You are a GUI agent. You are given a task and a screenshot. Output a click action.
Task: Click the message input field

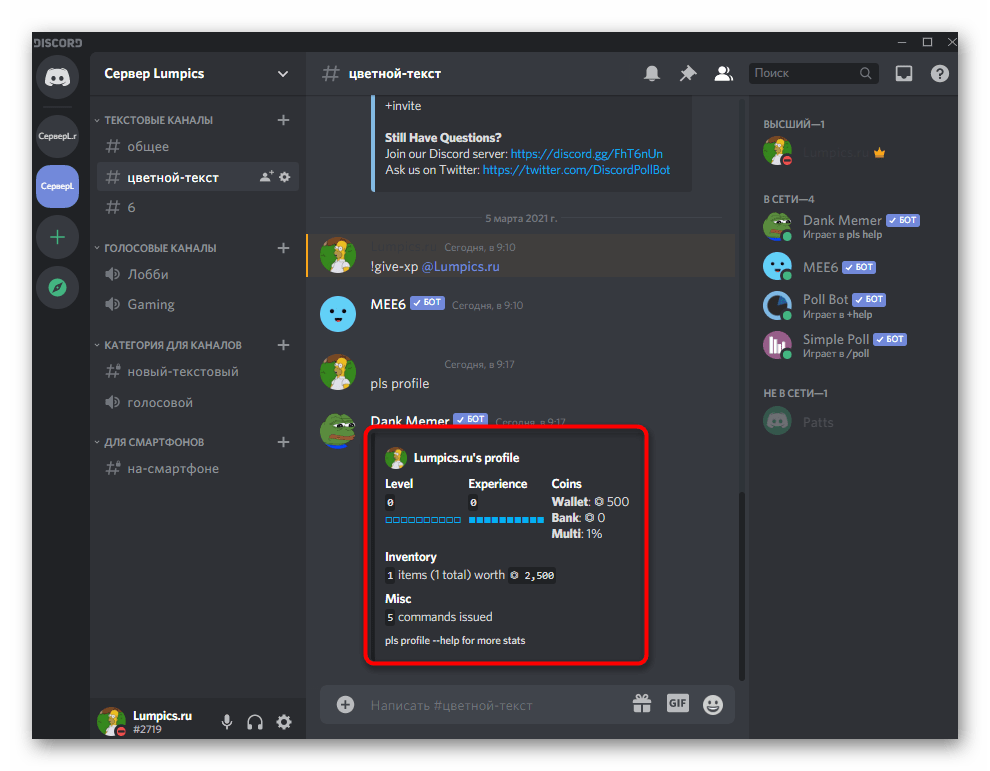click(490, 705)
